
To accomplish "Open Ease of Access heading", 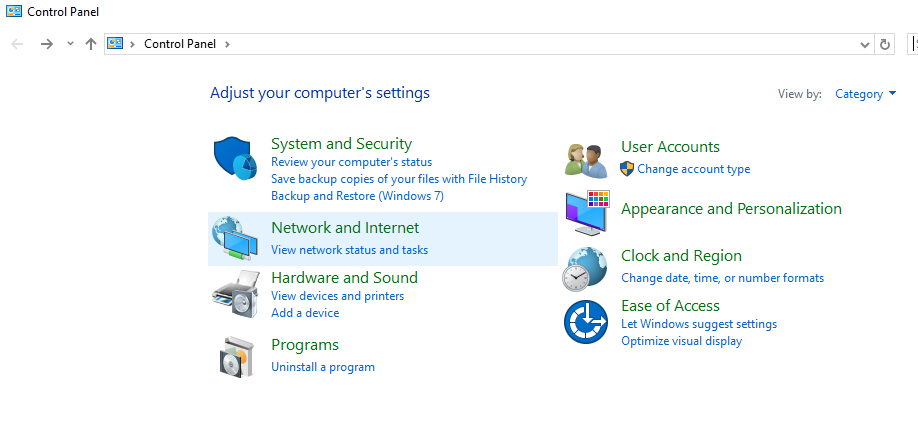I will [x=670, y=306].
